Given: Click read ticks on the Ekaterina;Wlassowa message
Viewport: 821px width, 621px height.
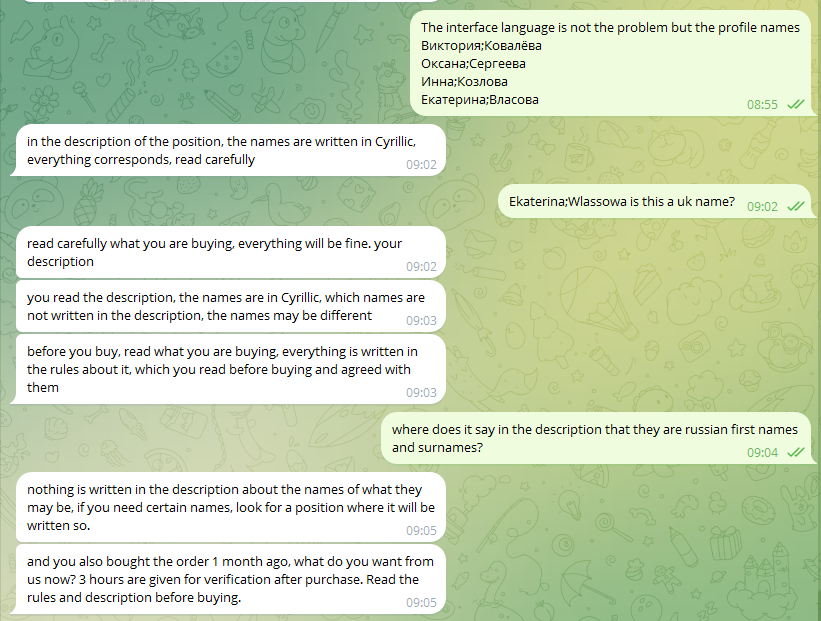Looking at the screenshot, I should pos(796,206).
